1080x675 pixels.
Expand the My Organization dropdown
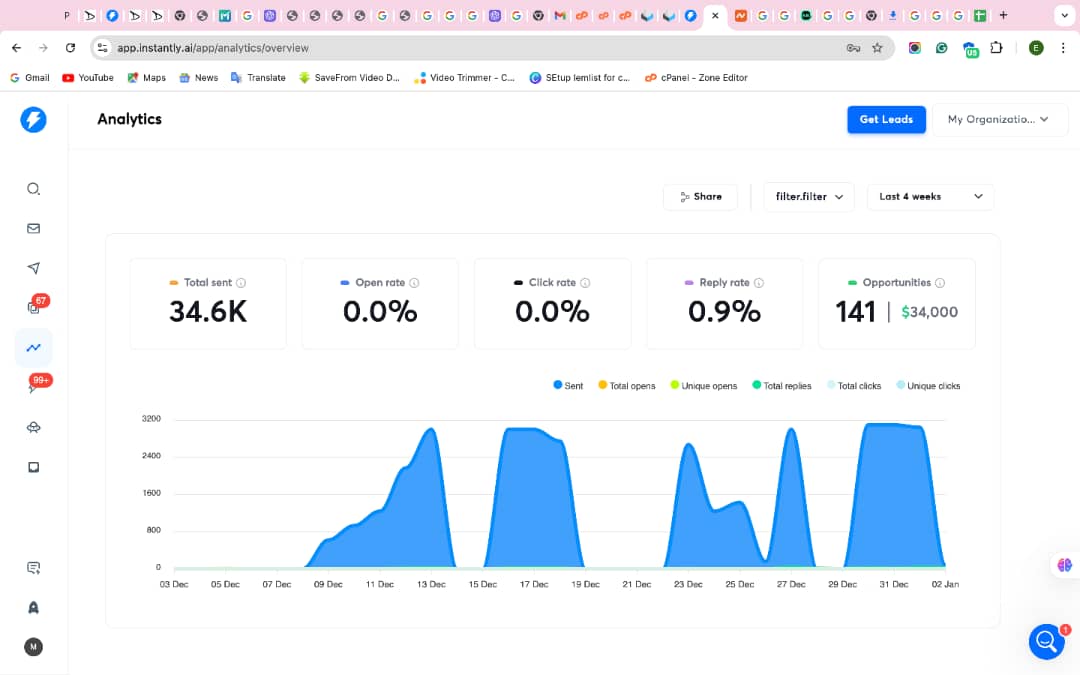coord(999,120)
